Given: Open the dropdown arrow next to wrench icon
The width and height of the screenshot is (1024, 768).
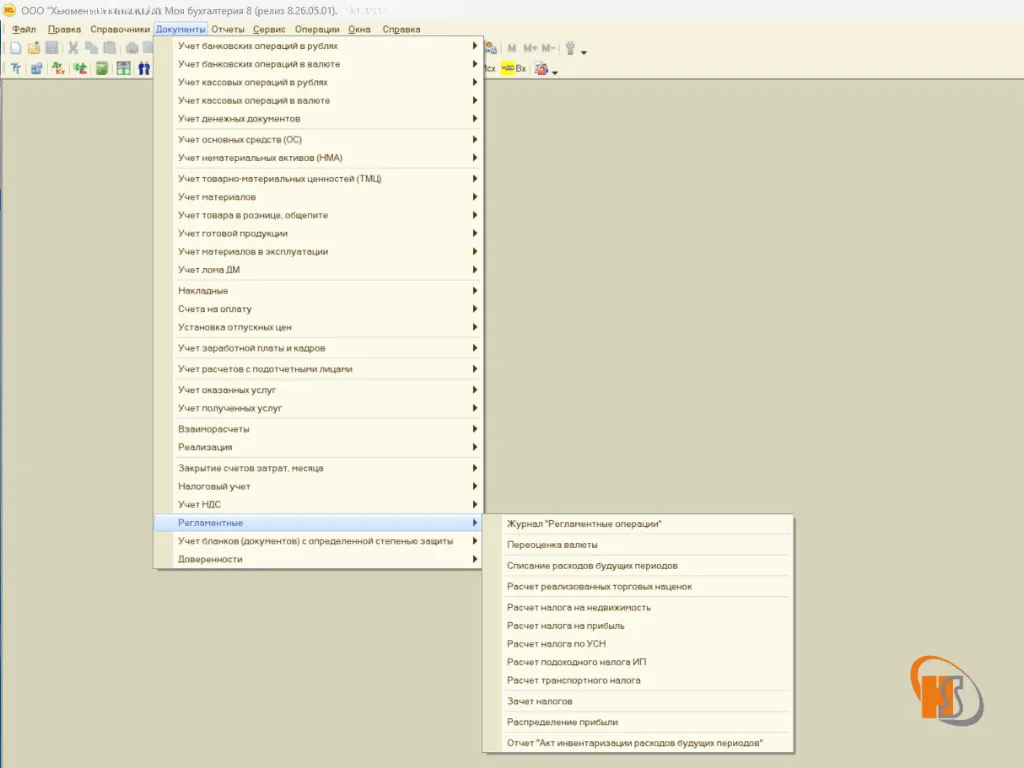Looking at the screenshot, I should tap(584, 52).
